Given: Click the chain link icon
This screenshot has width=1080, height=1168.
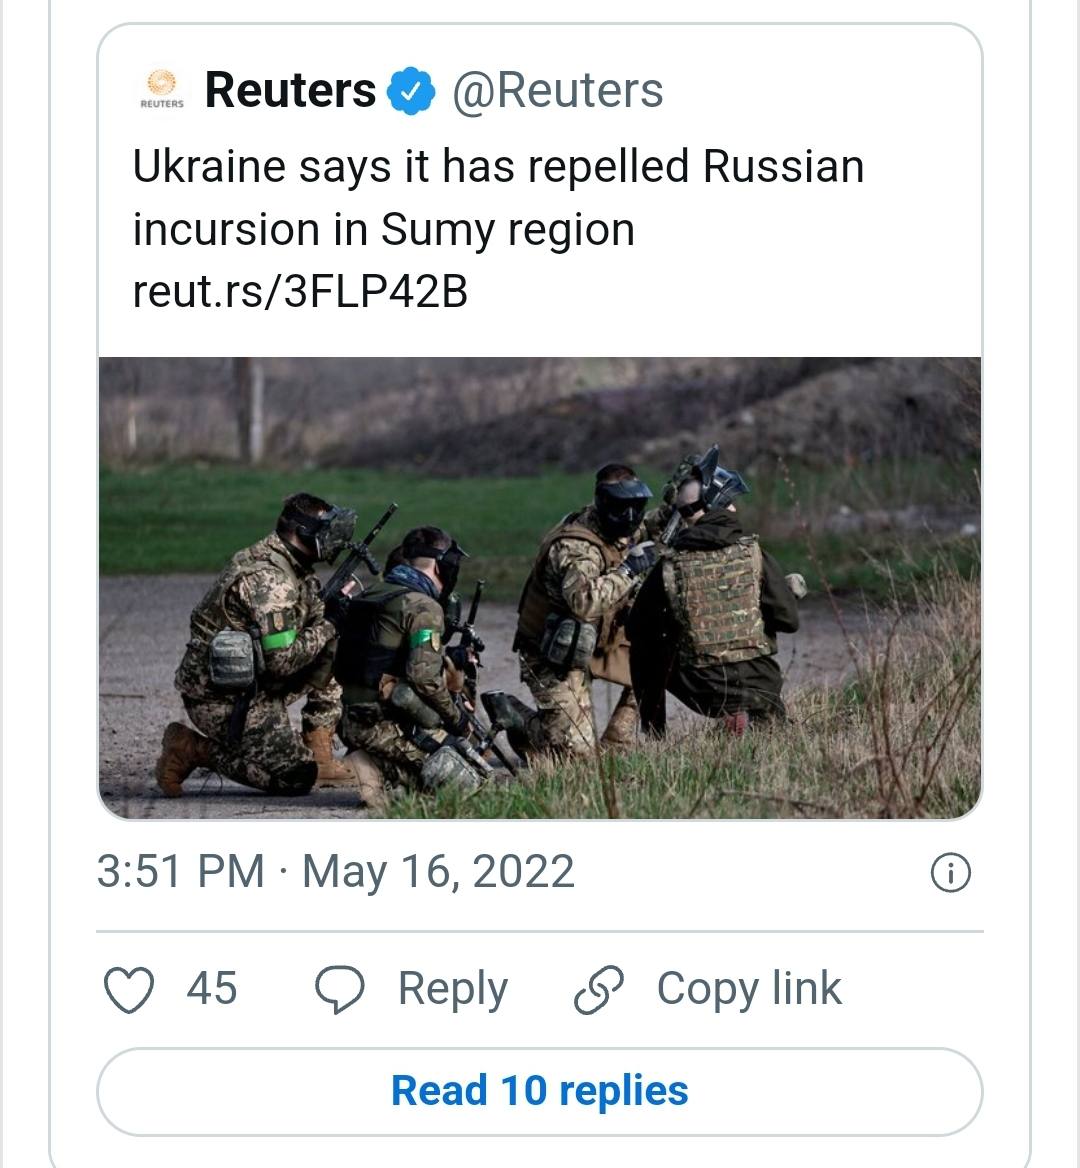Looking at the screenshot, I should click(599, 990).
